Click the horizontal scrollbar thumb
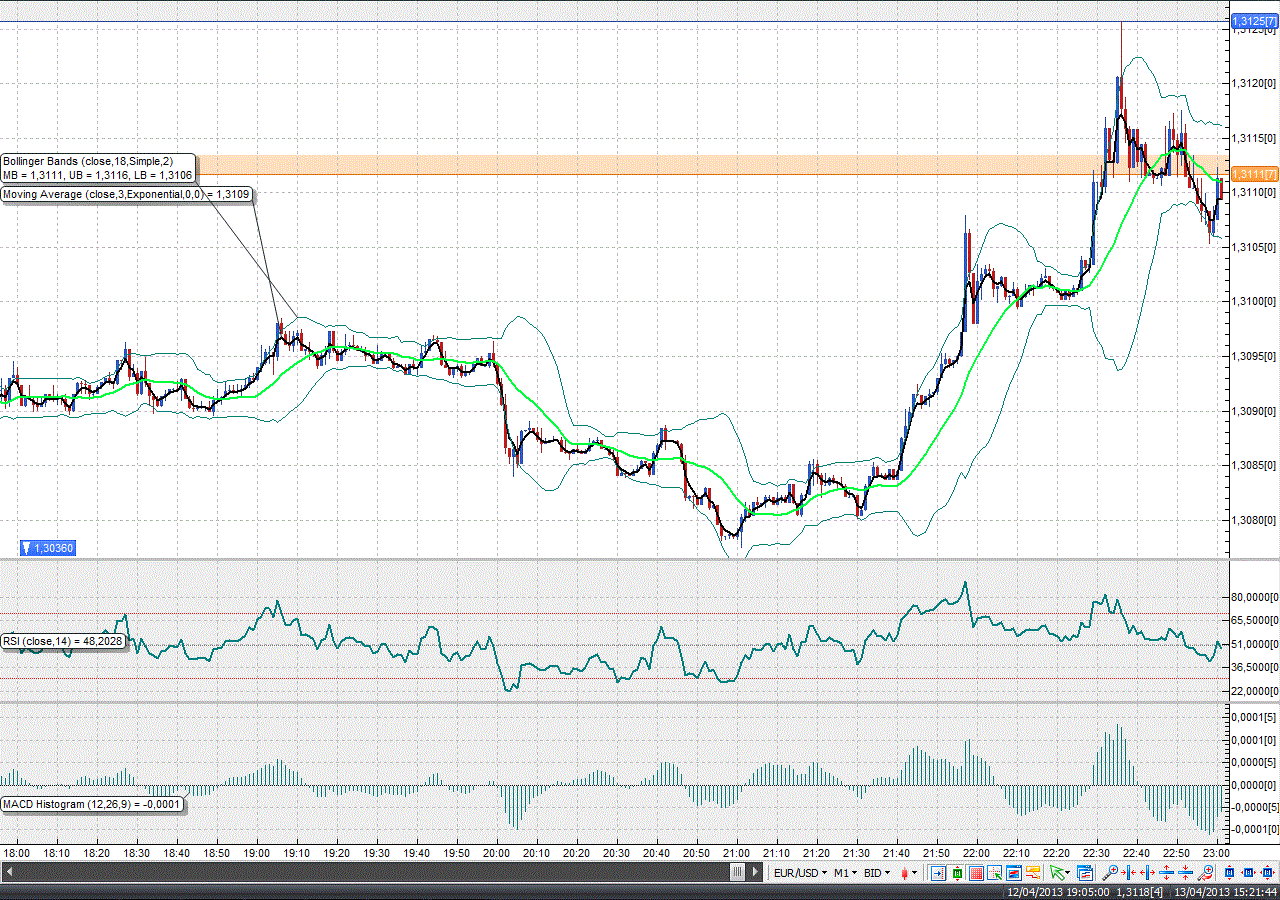The height and width of the screenshot is (900, 1280). pyautogui.click(x=738, y=873)
